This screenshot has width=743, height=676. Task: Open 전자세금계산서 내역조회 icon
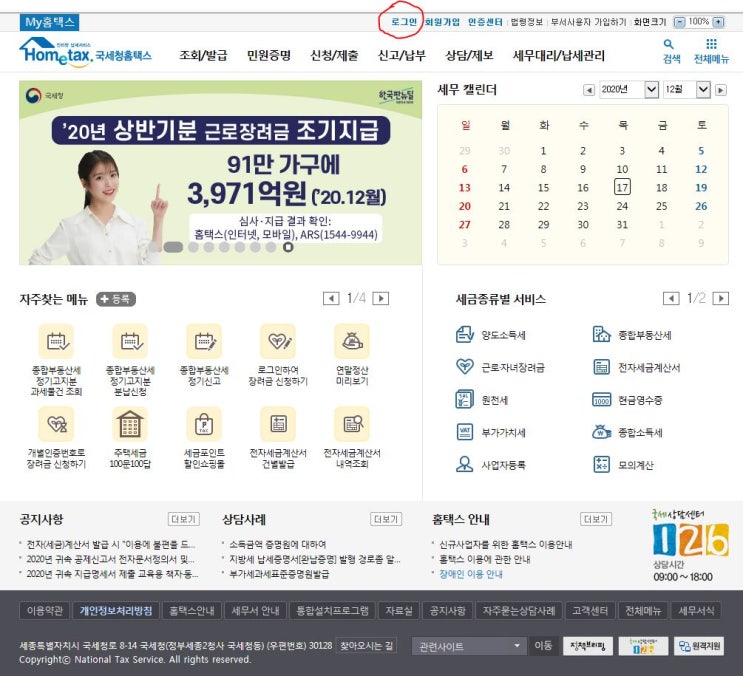click(352, 424)
